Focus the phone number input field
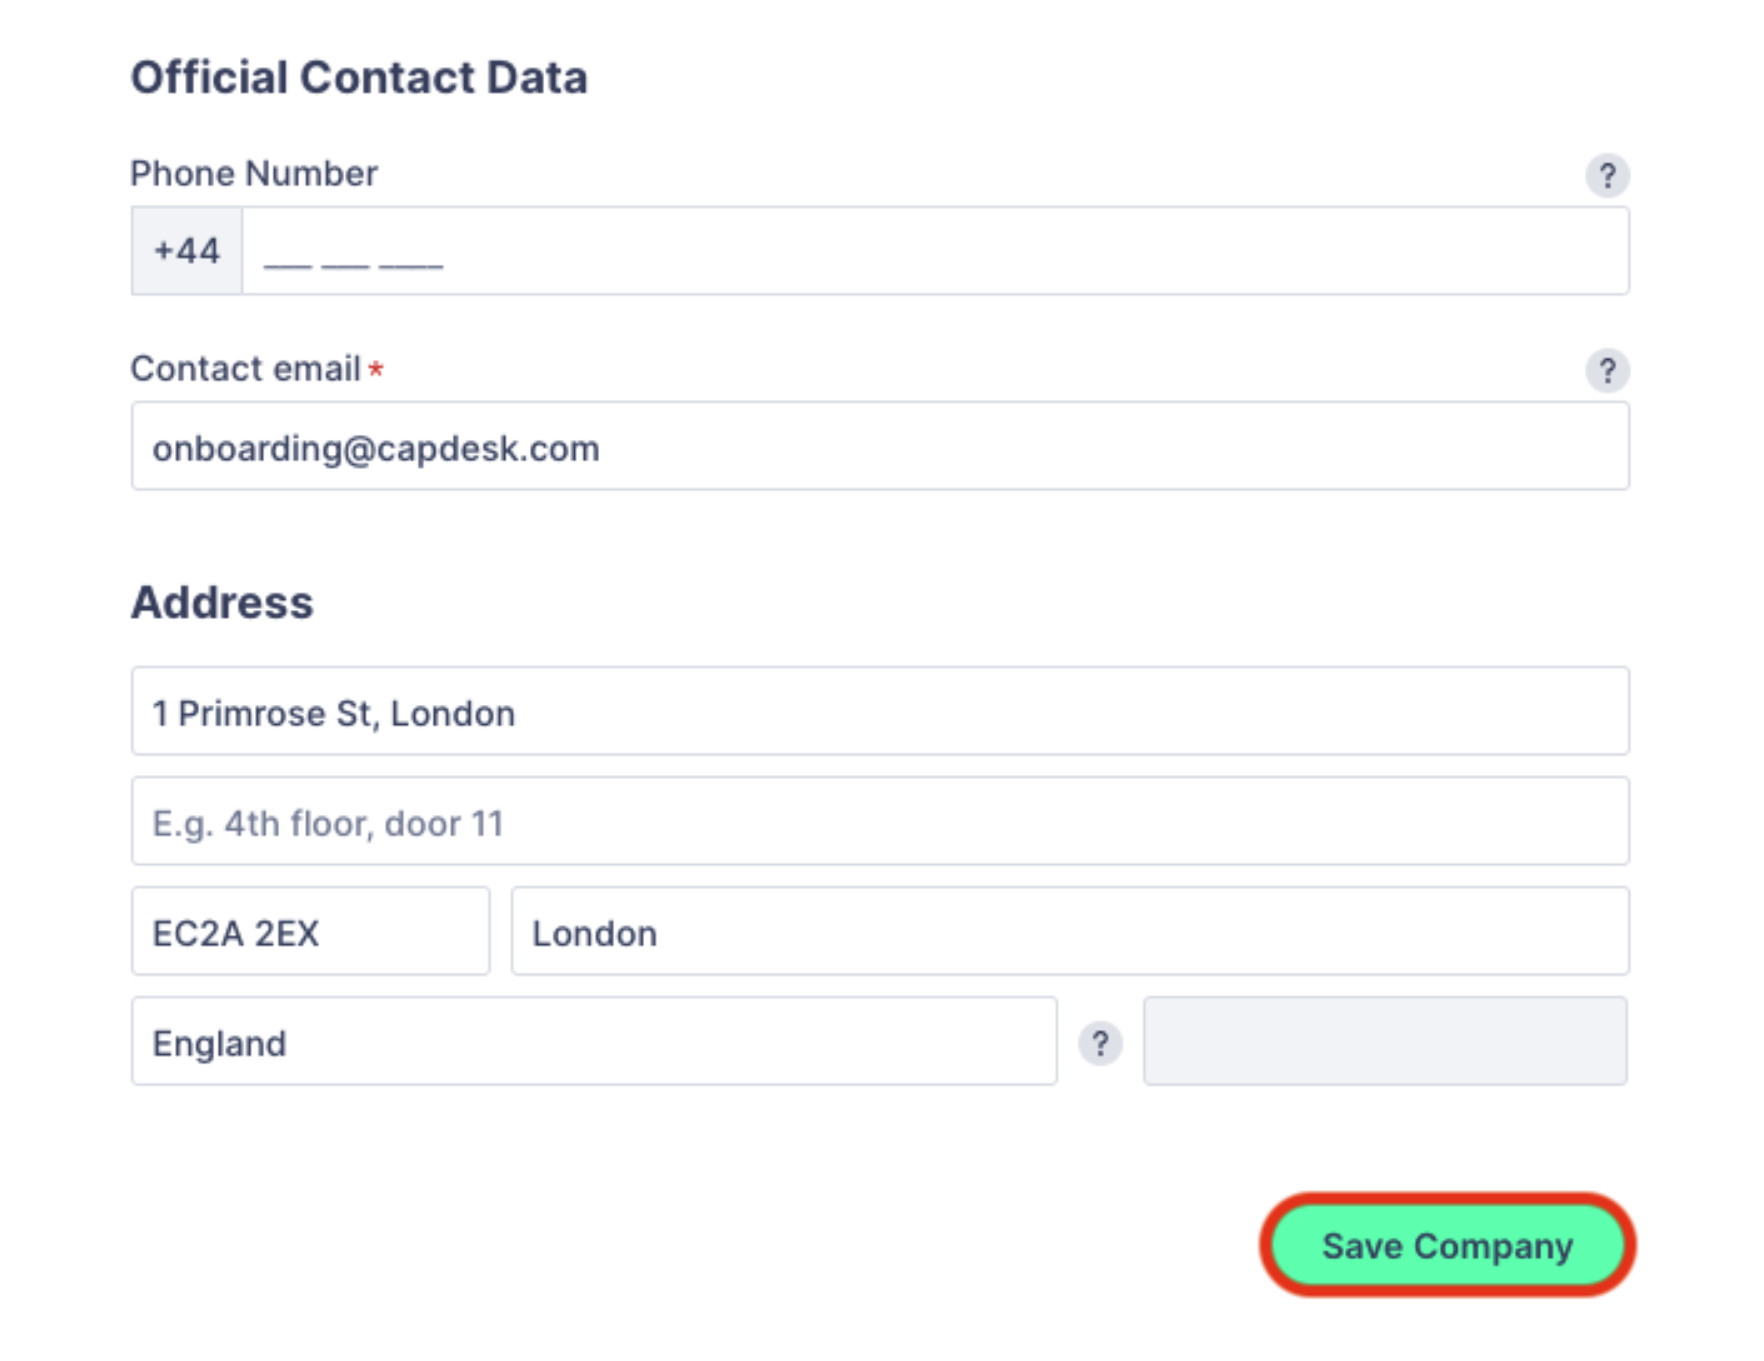 coord(935,251)
